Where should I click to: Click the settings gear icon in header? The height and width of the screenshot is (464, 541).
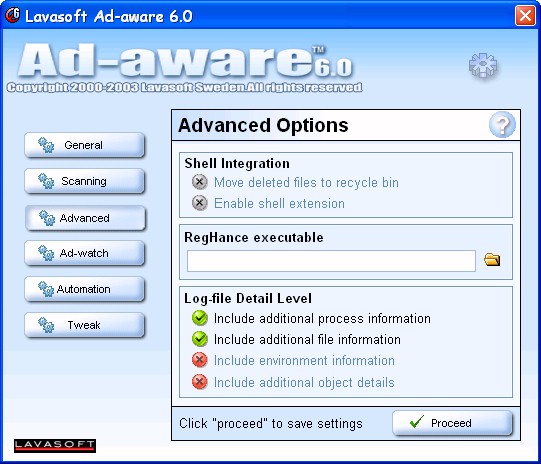click(483, 65)
